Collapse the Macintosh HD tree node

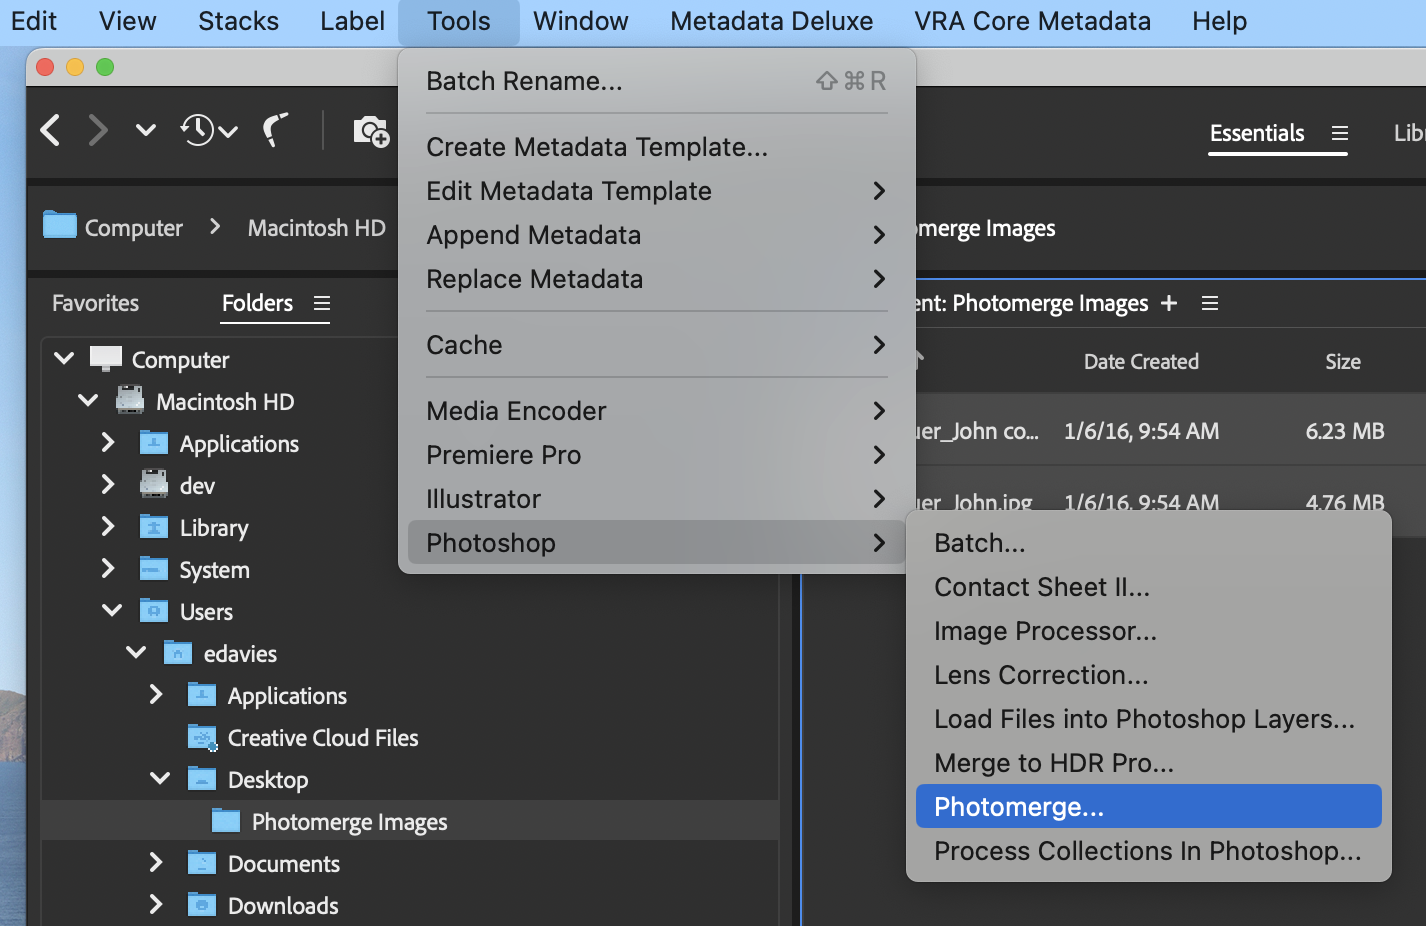(x=88, y=400)
